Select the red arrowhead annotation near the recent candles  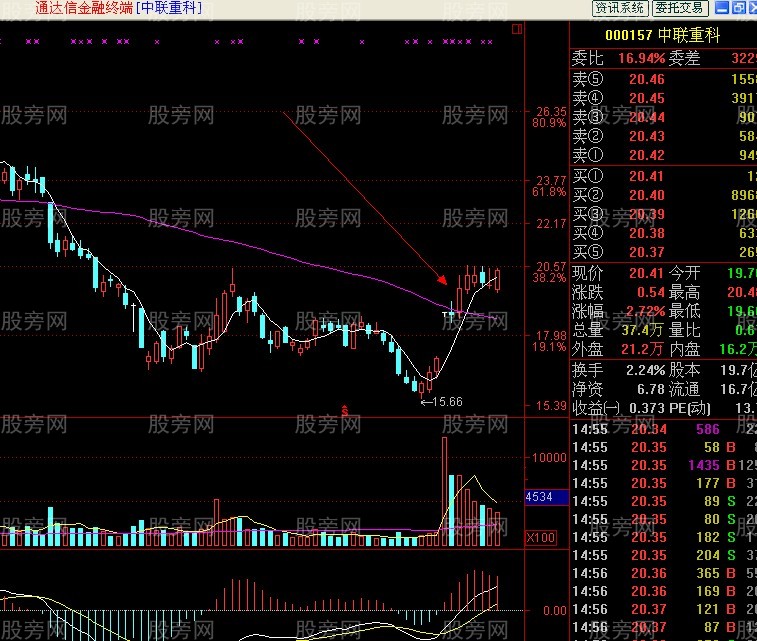click(442, 279)
